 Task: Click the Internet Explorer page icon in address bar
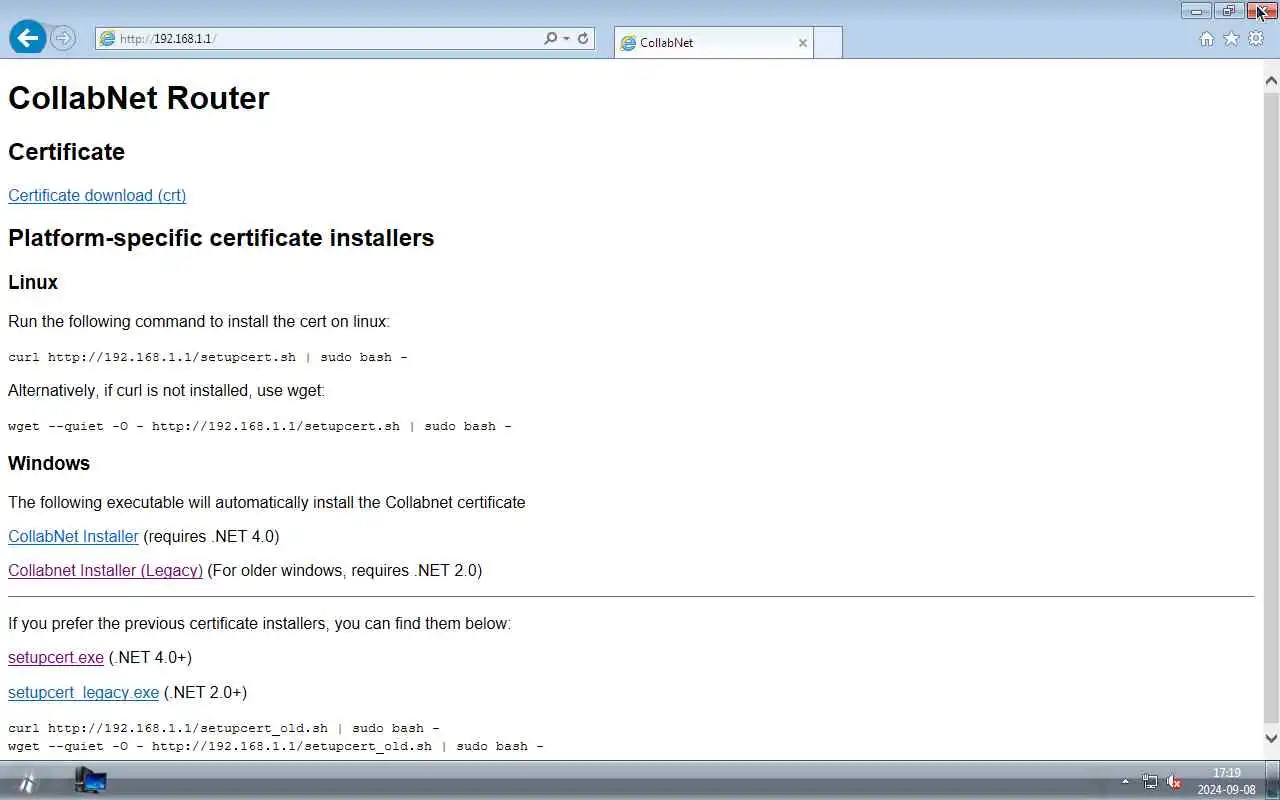[x=107, y=38]
